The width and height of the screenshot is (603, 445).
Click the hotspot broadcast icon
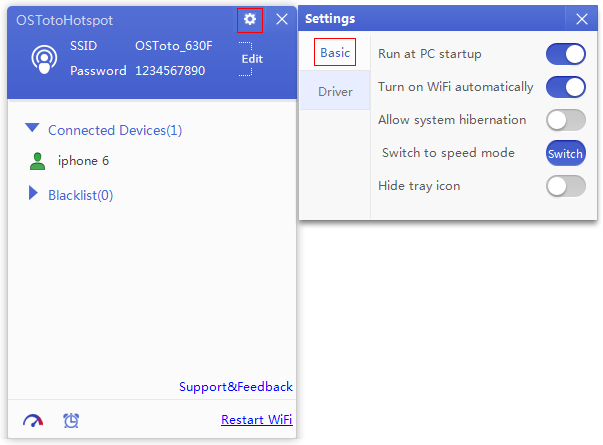coord(44,60)
